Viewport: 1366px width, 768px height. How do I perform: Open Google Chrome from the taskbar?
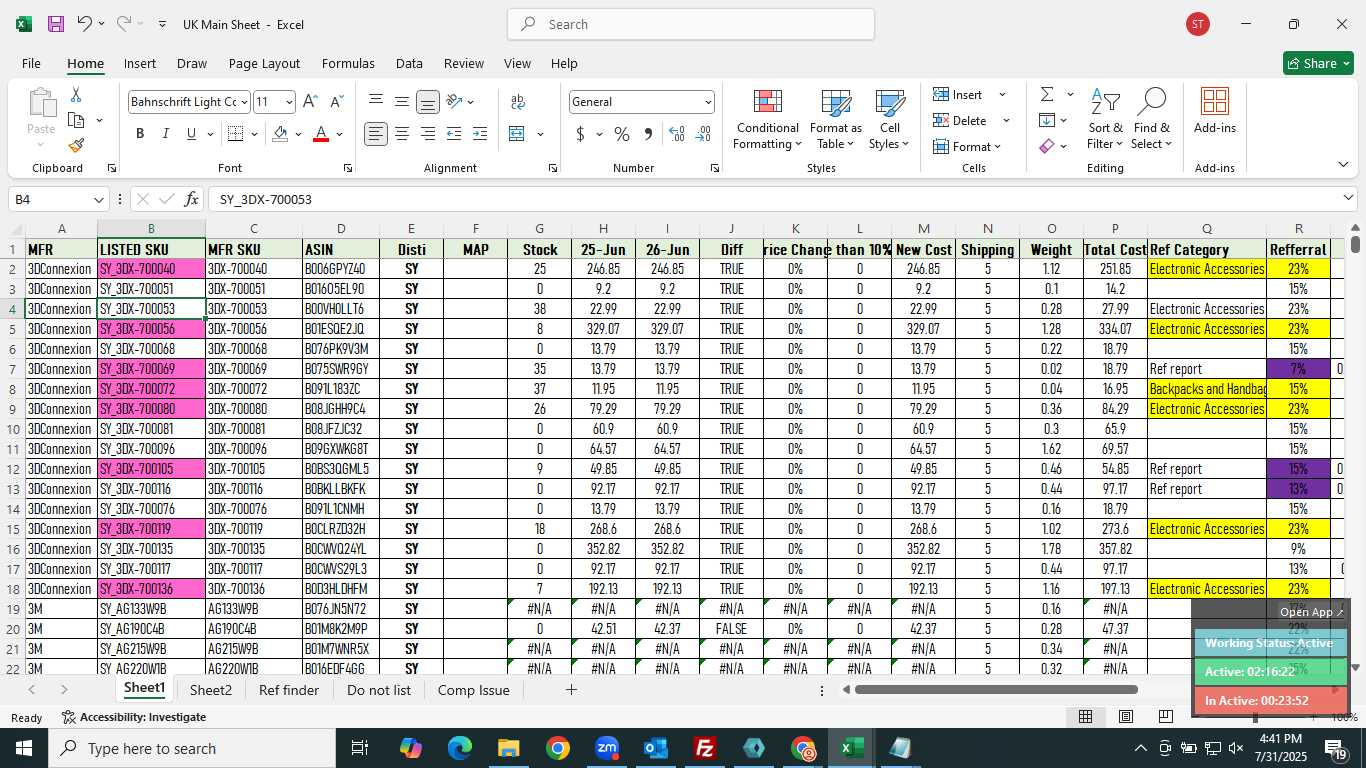558,748
